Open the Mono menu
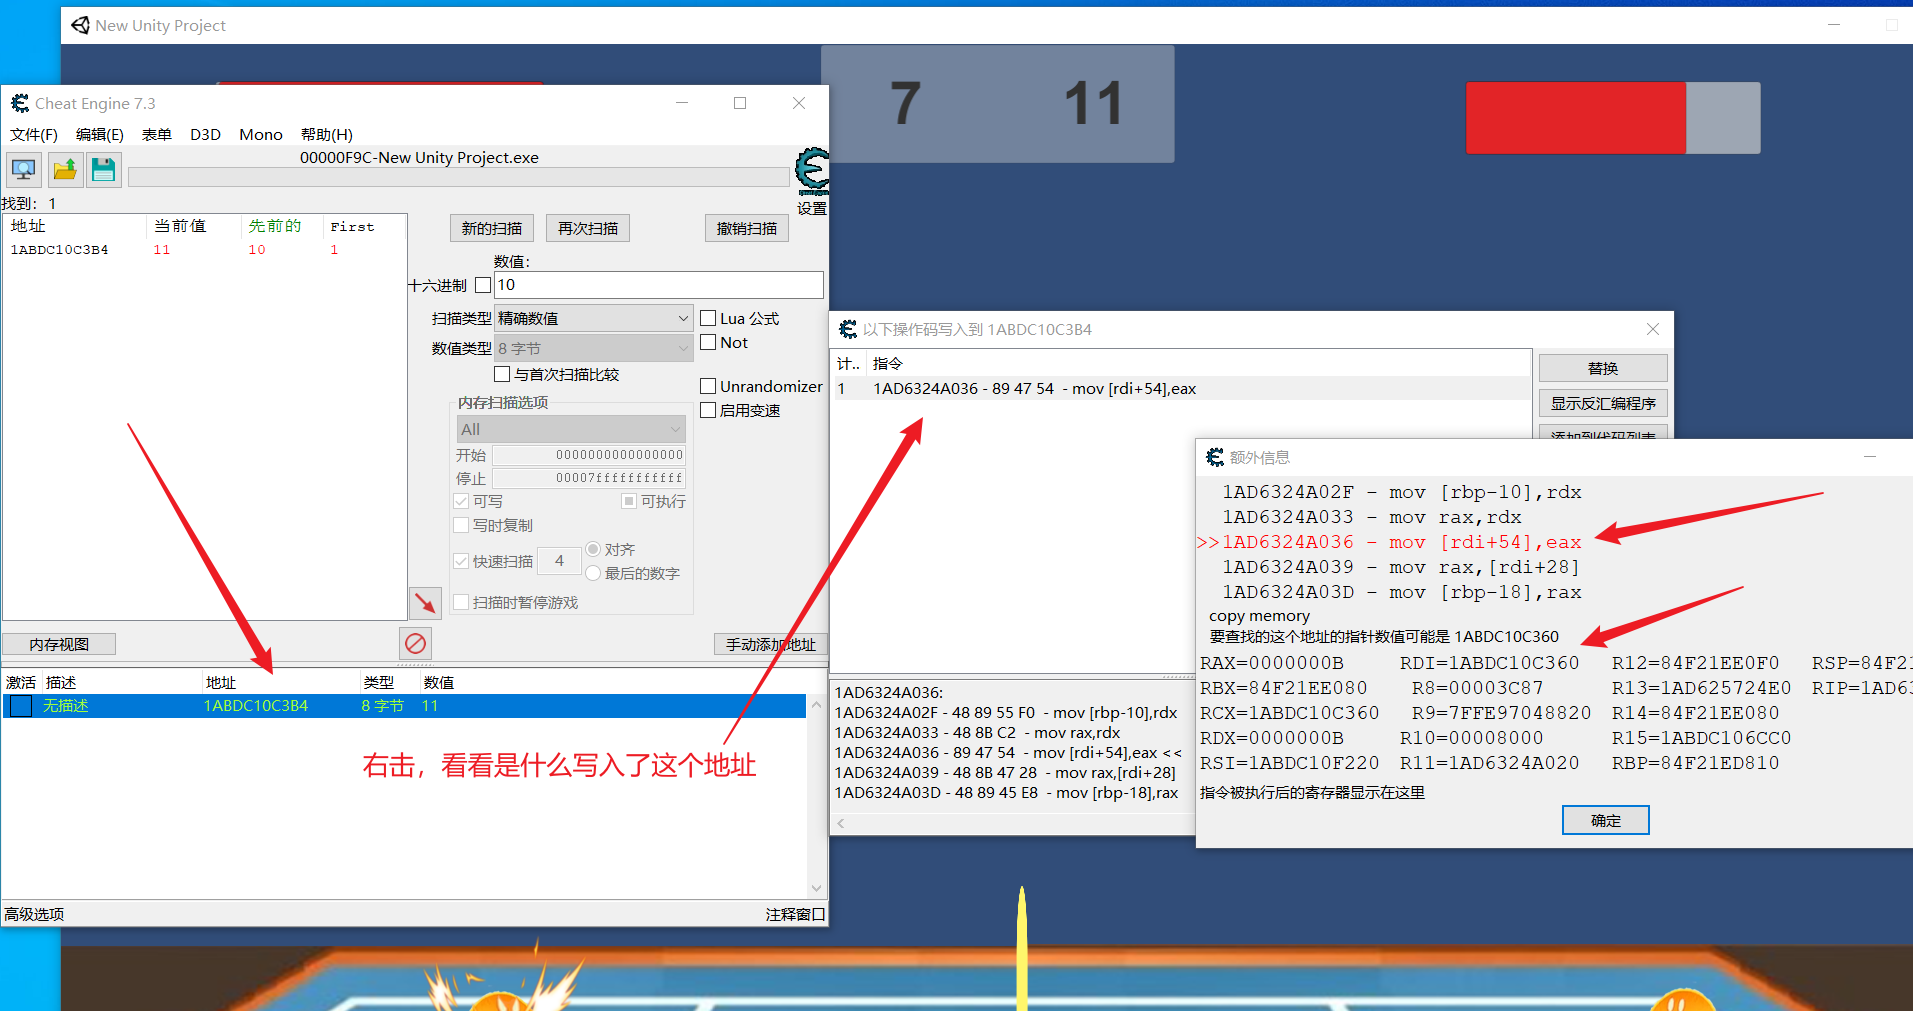 261,134
